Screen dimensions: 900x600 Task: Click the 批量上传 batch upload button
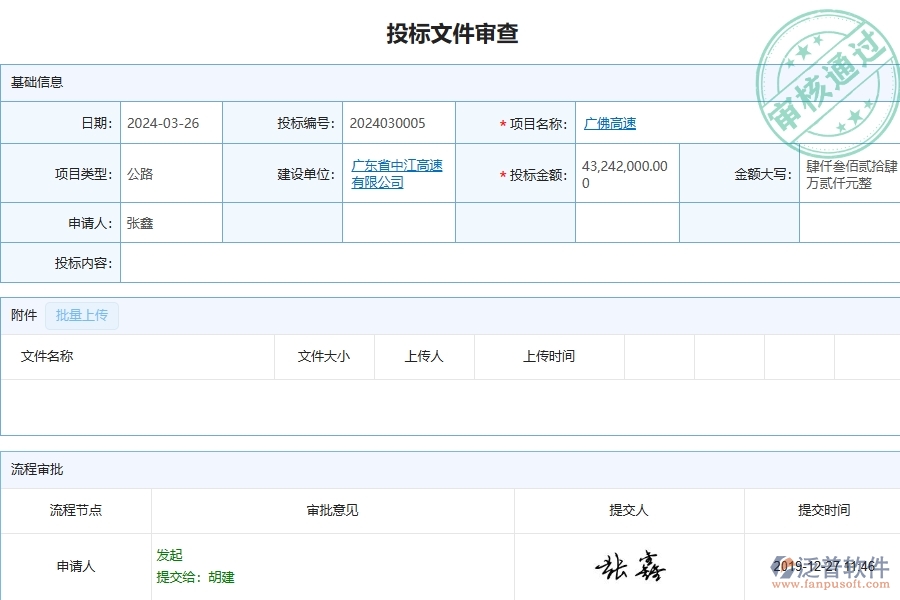tap(82, 315)
